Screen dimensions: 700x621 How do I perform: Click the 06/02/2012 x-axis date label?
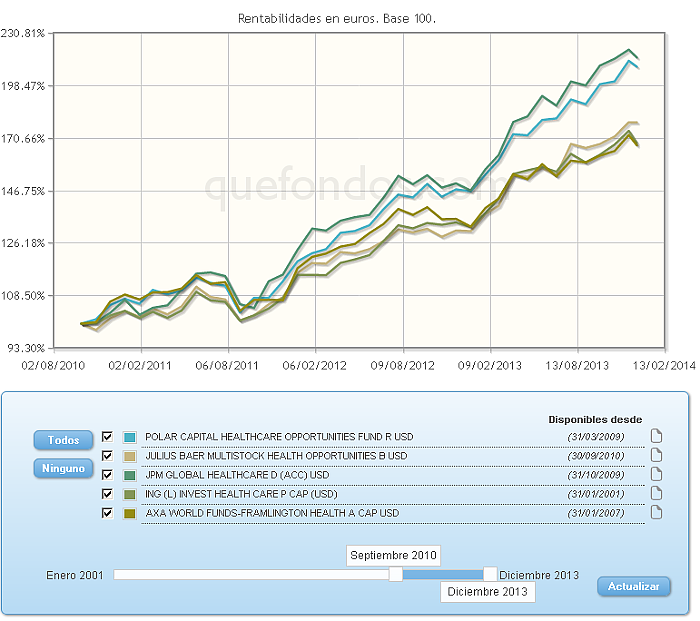point(315,366)
